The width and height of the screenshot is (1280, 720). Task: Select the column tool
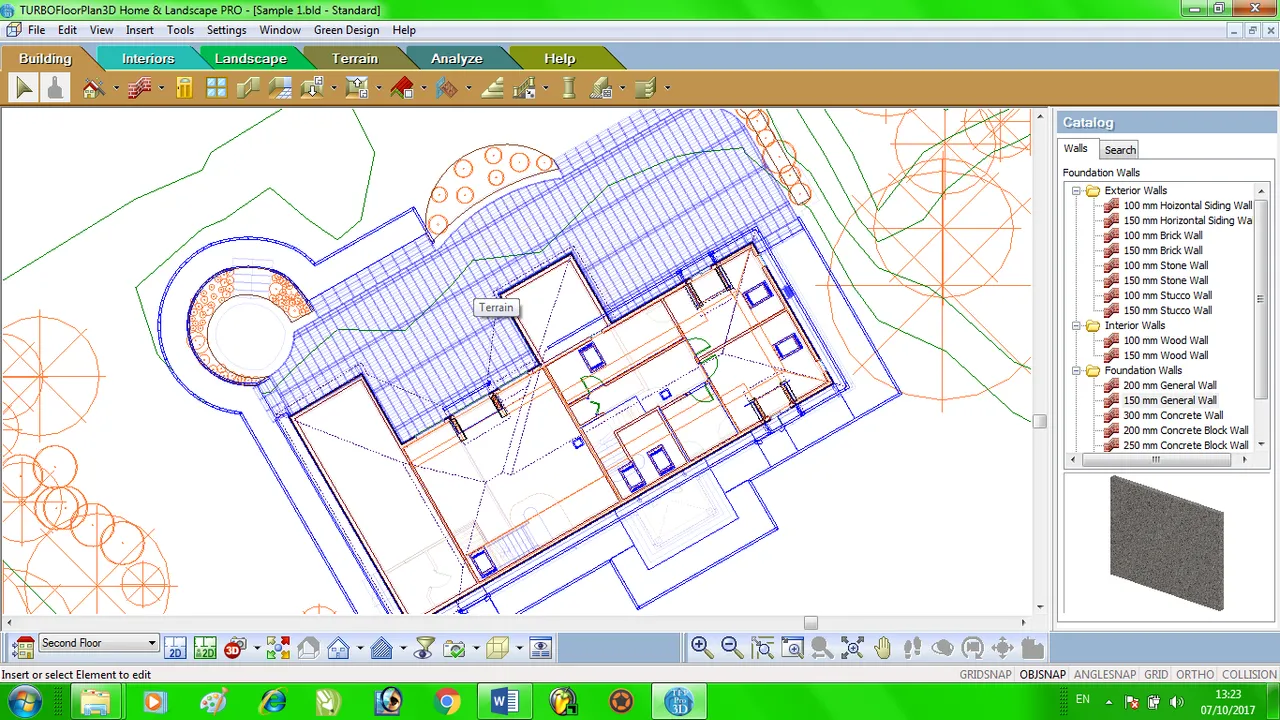[569, 88]
